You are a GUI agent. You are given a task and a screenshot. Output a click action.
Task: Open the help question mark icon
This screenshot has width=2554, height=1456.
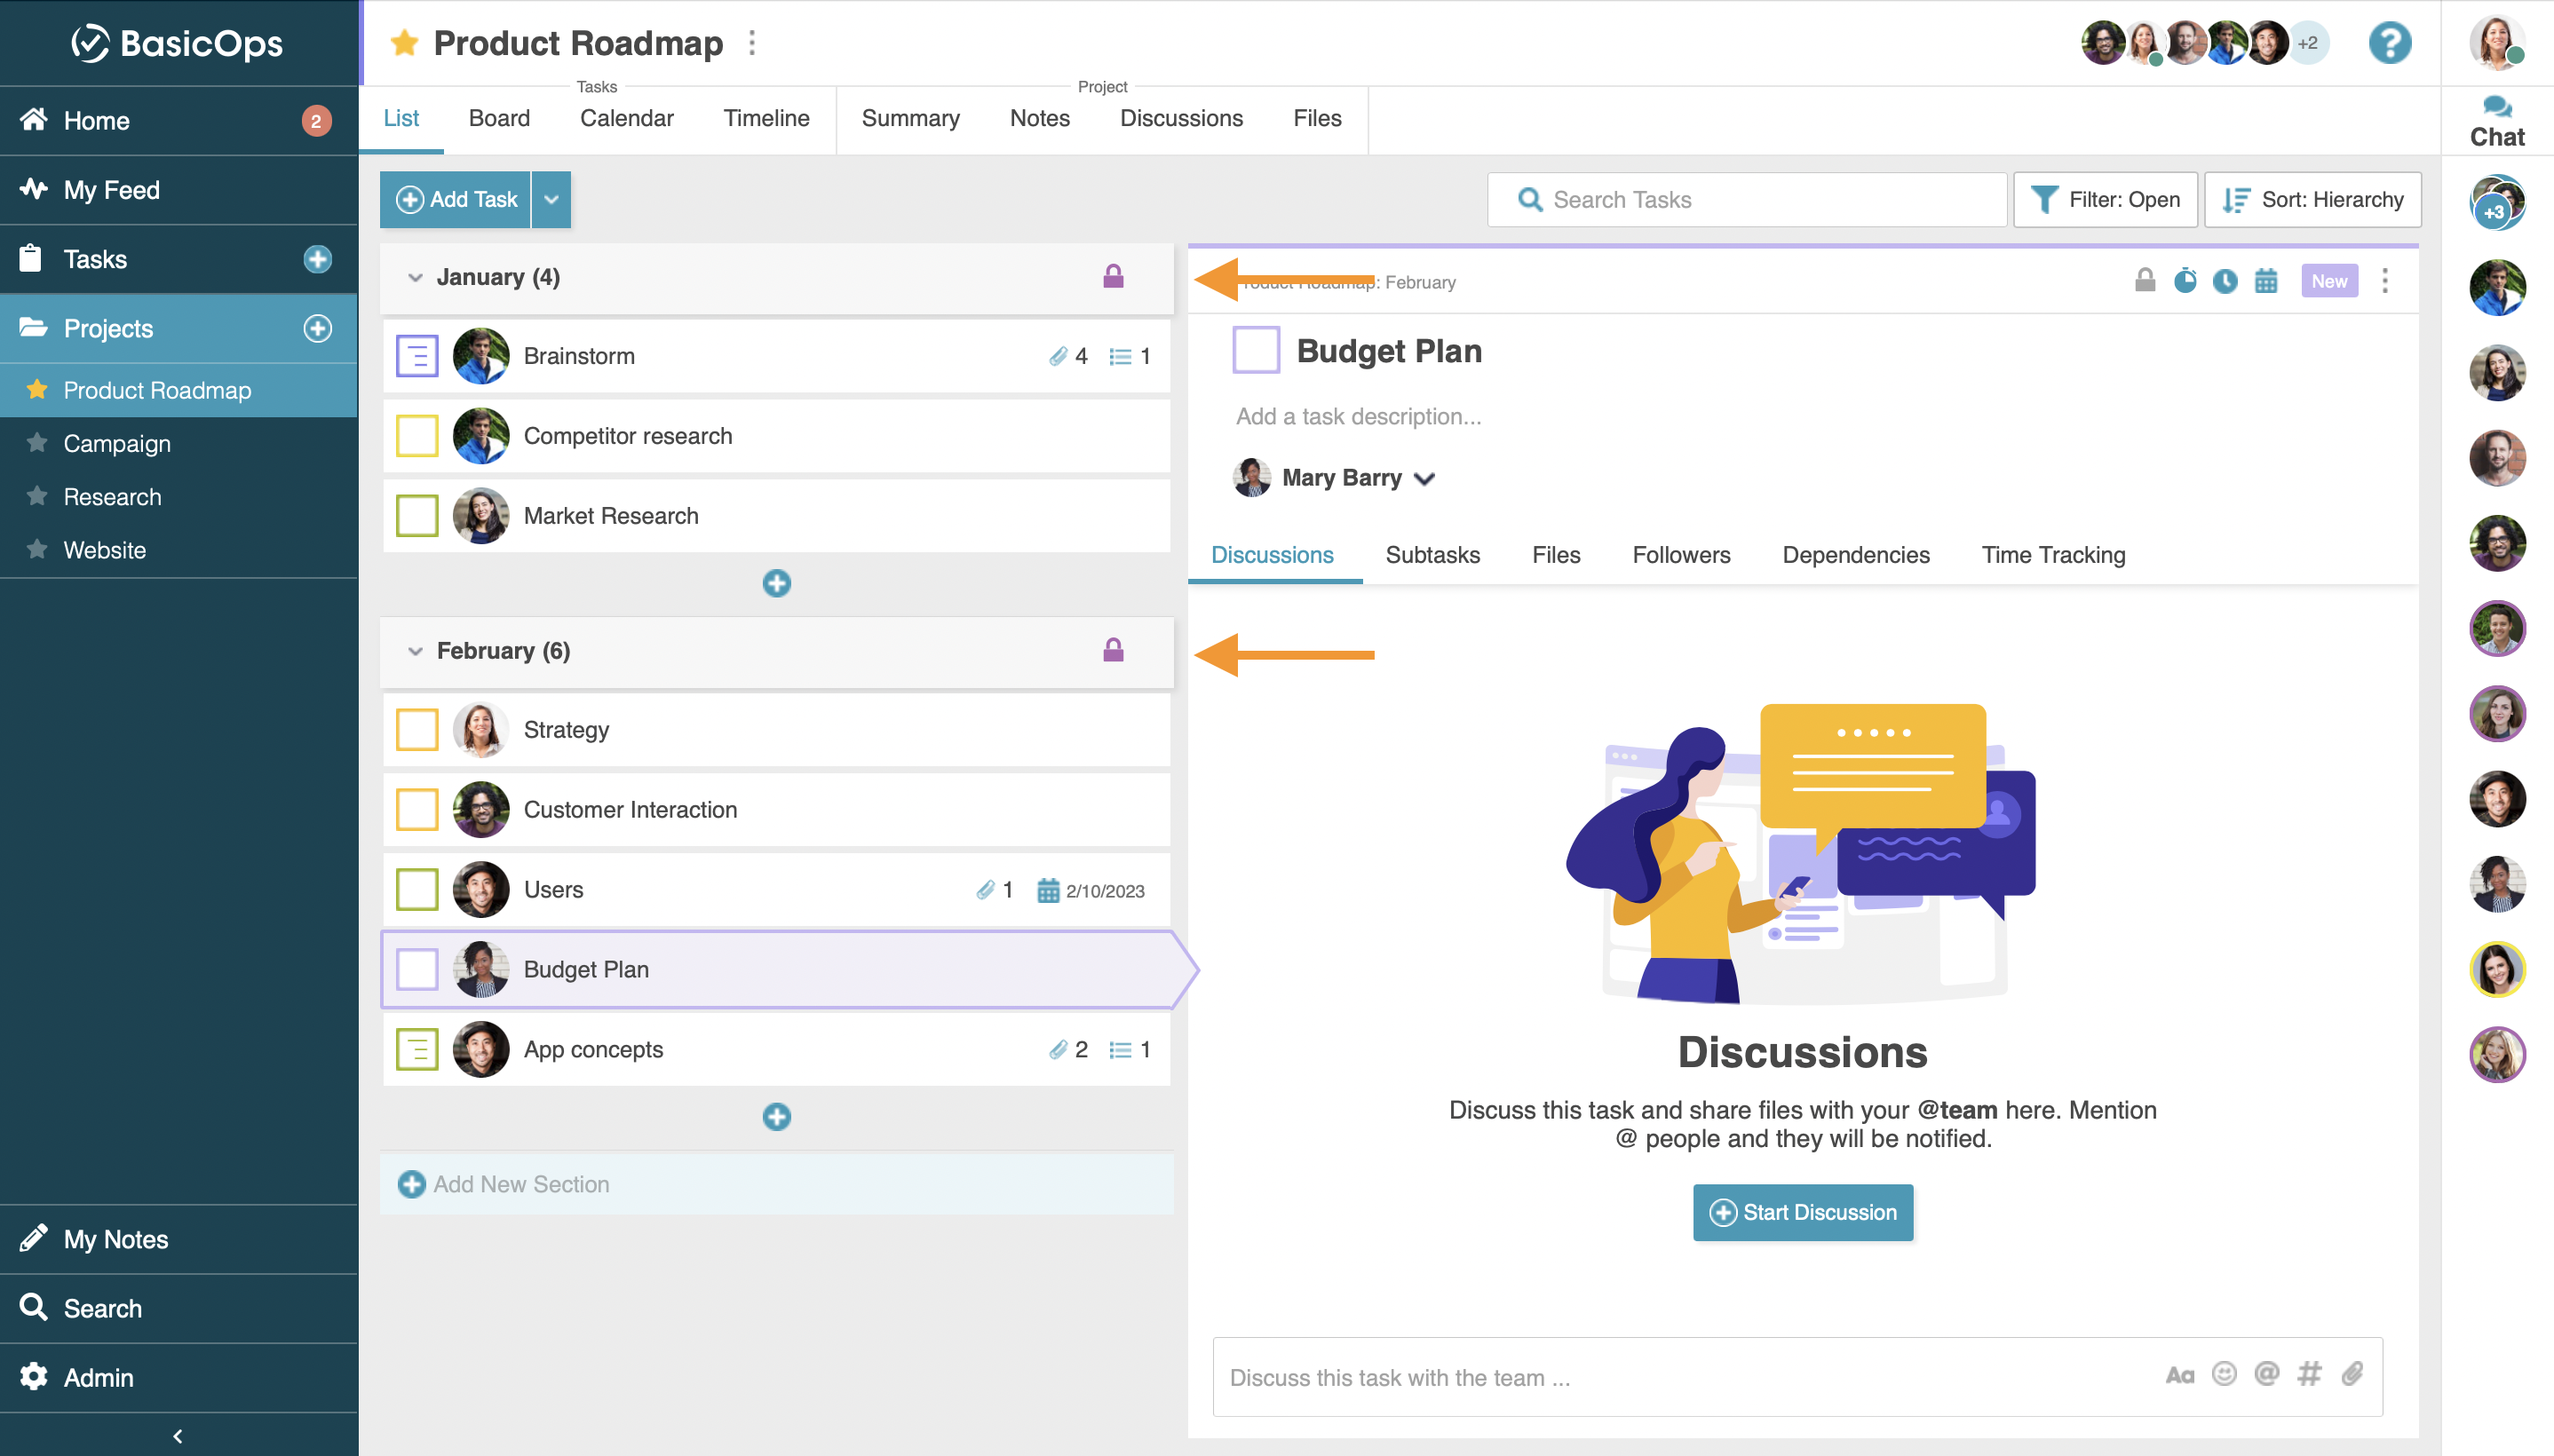tap(2389, 43)
